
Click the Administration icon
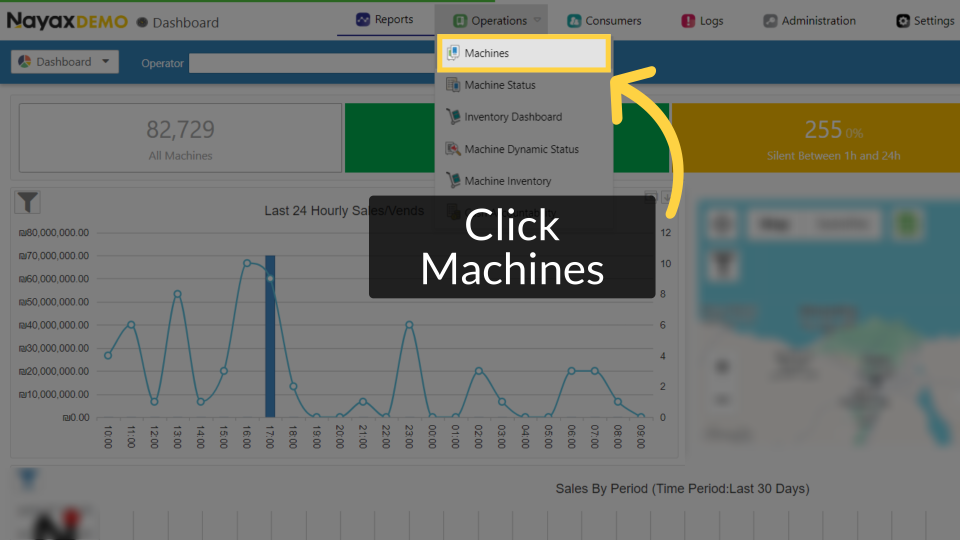tap(770, 20)
